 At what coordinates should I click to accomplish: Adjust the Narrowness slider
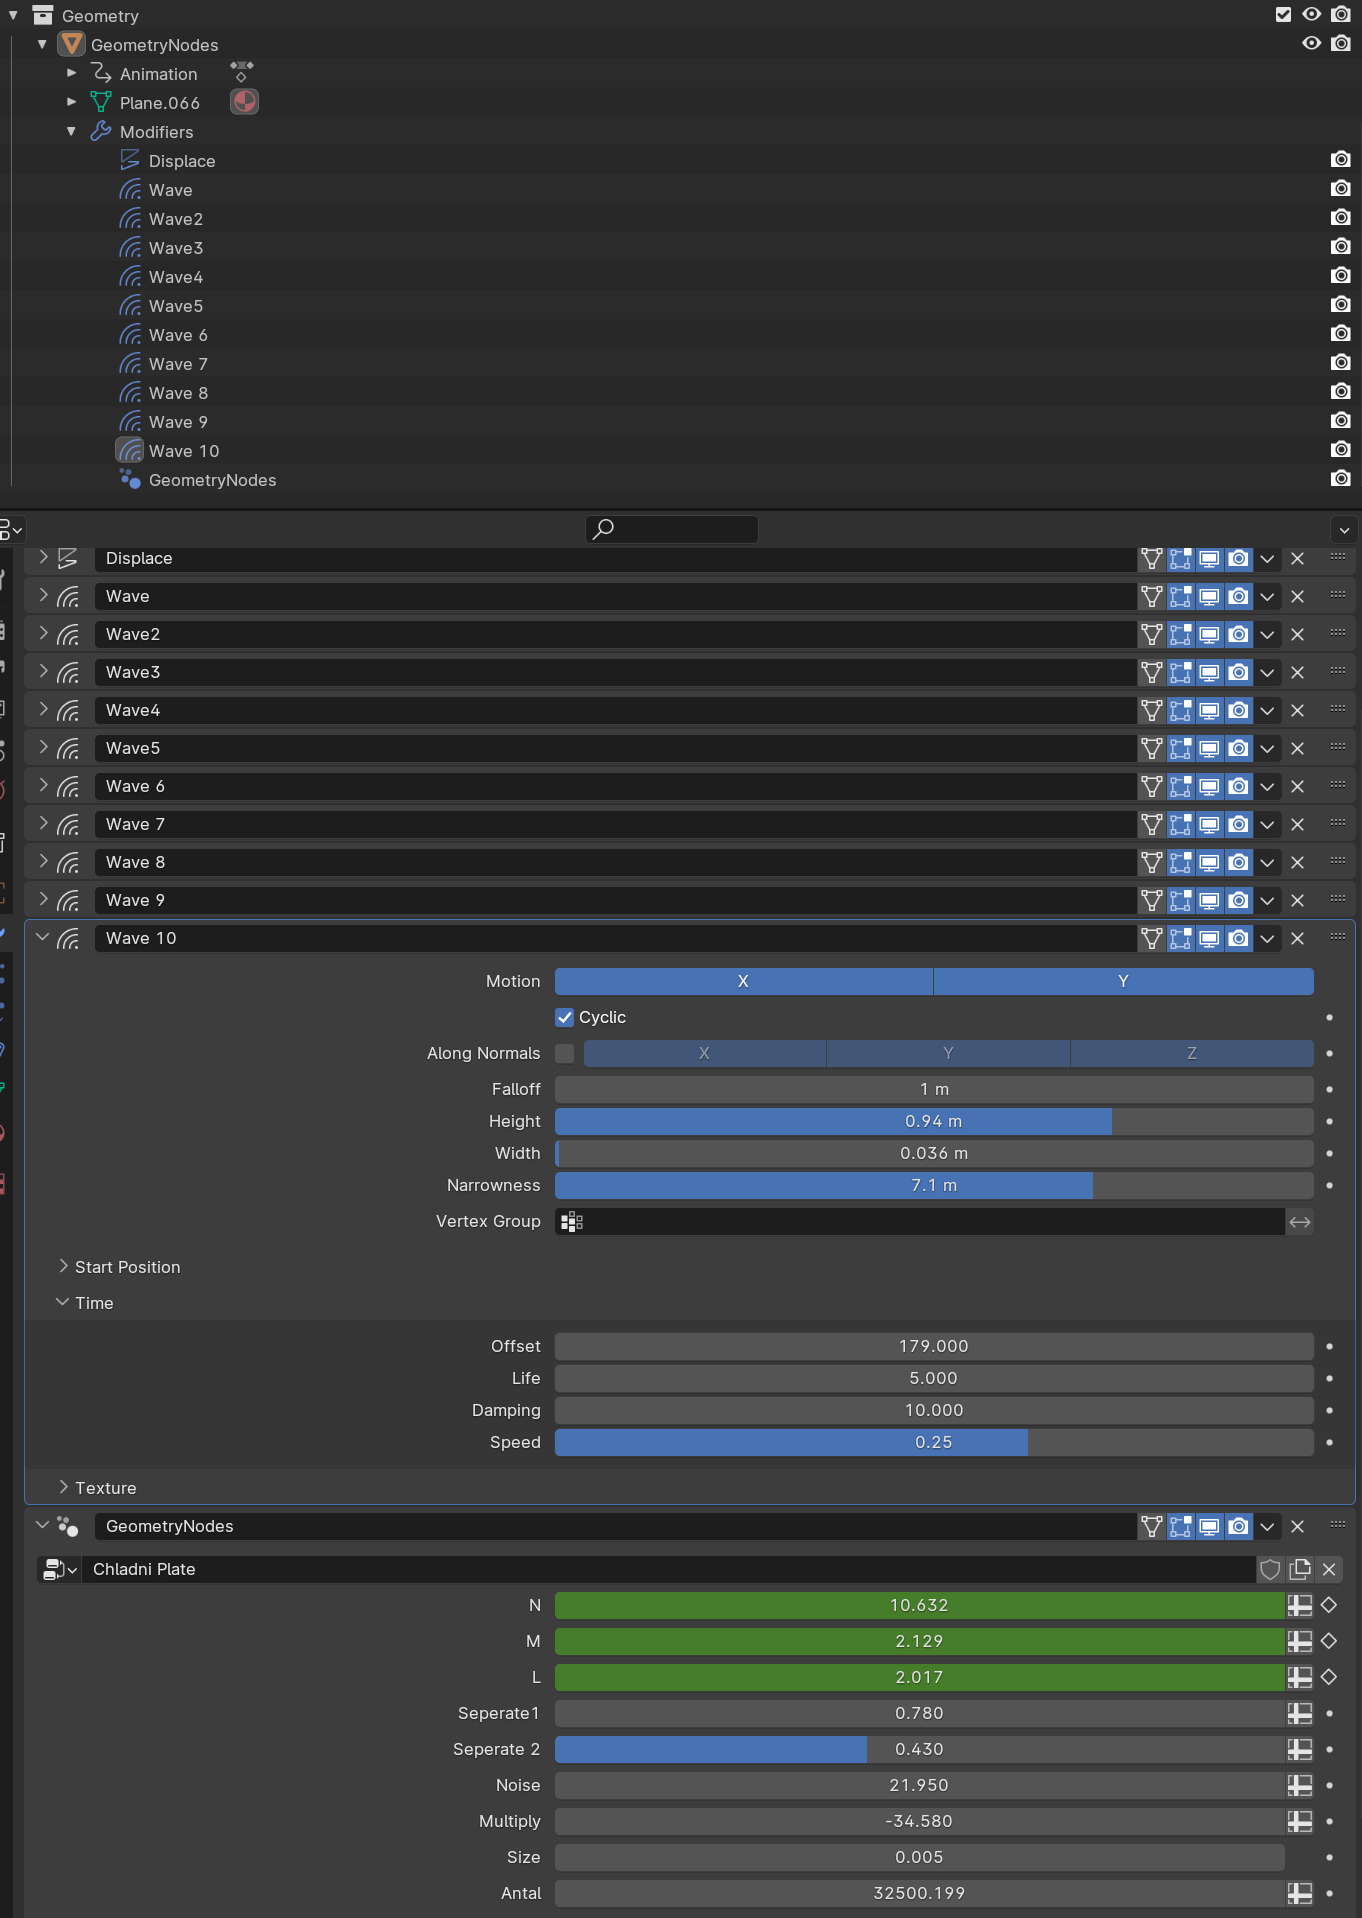pyautogui.click(x=934, y=1185)
